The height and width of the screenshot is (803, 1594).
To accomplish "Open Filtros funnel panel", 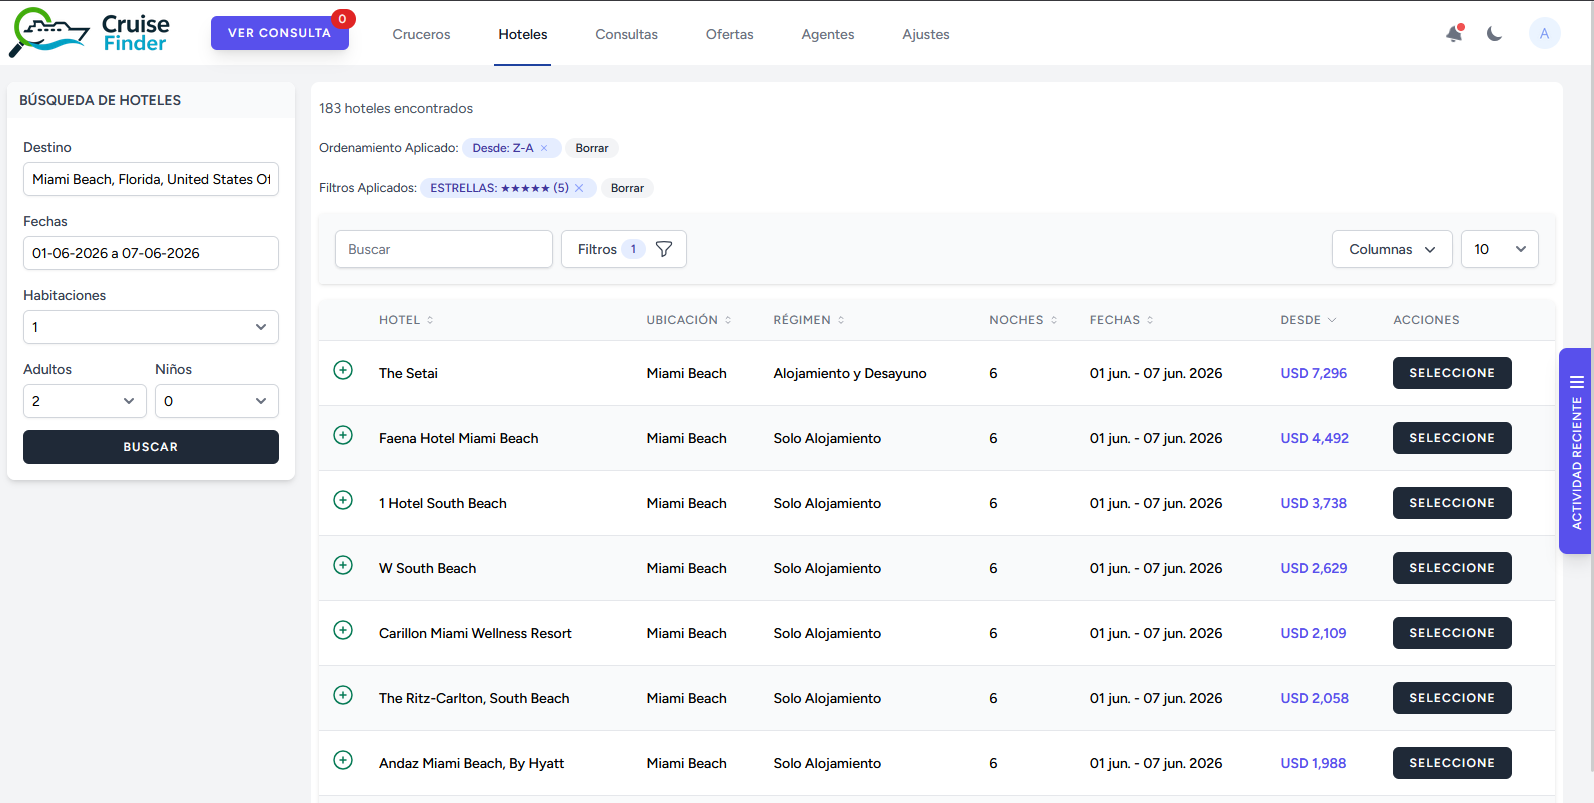I will (623, 249).
